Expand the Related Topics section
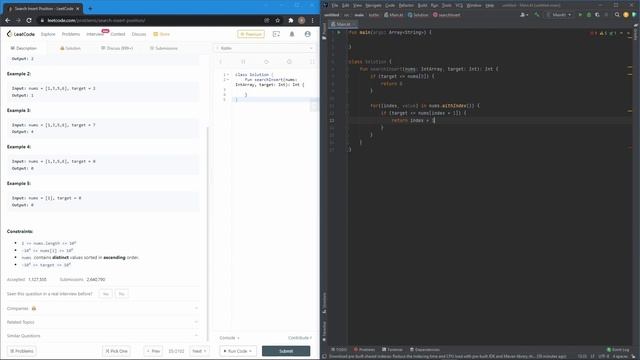The width and height of the screenshot is (640, 360). coord(103,322)
